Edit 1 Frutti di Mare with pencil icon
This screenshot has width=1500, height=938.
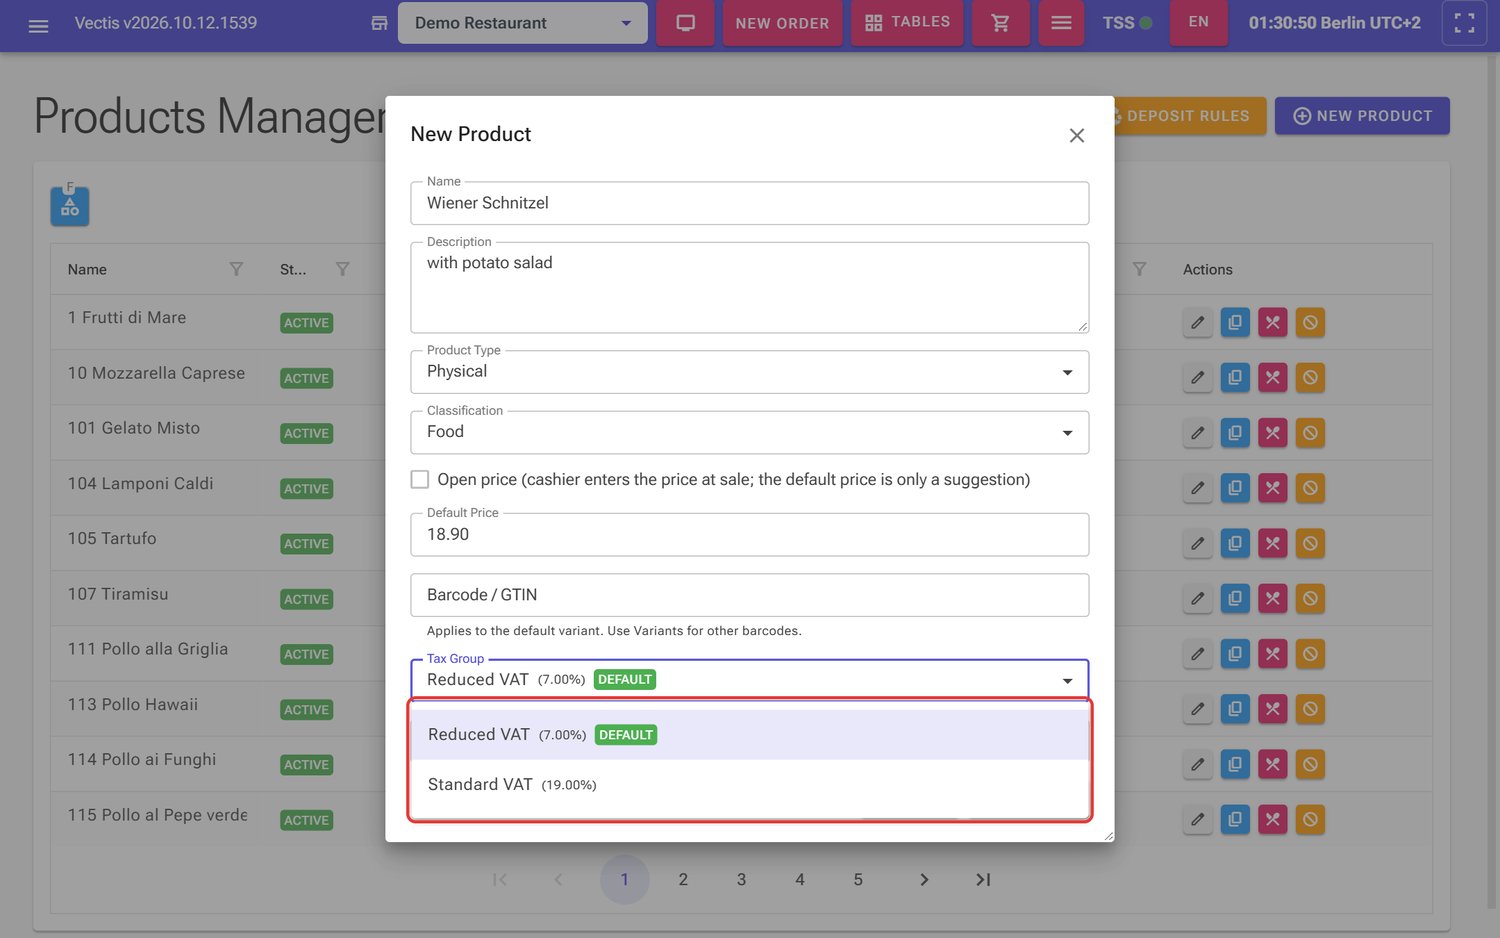(1197, 323)
